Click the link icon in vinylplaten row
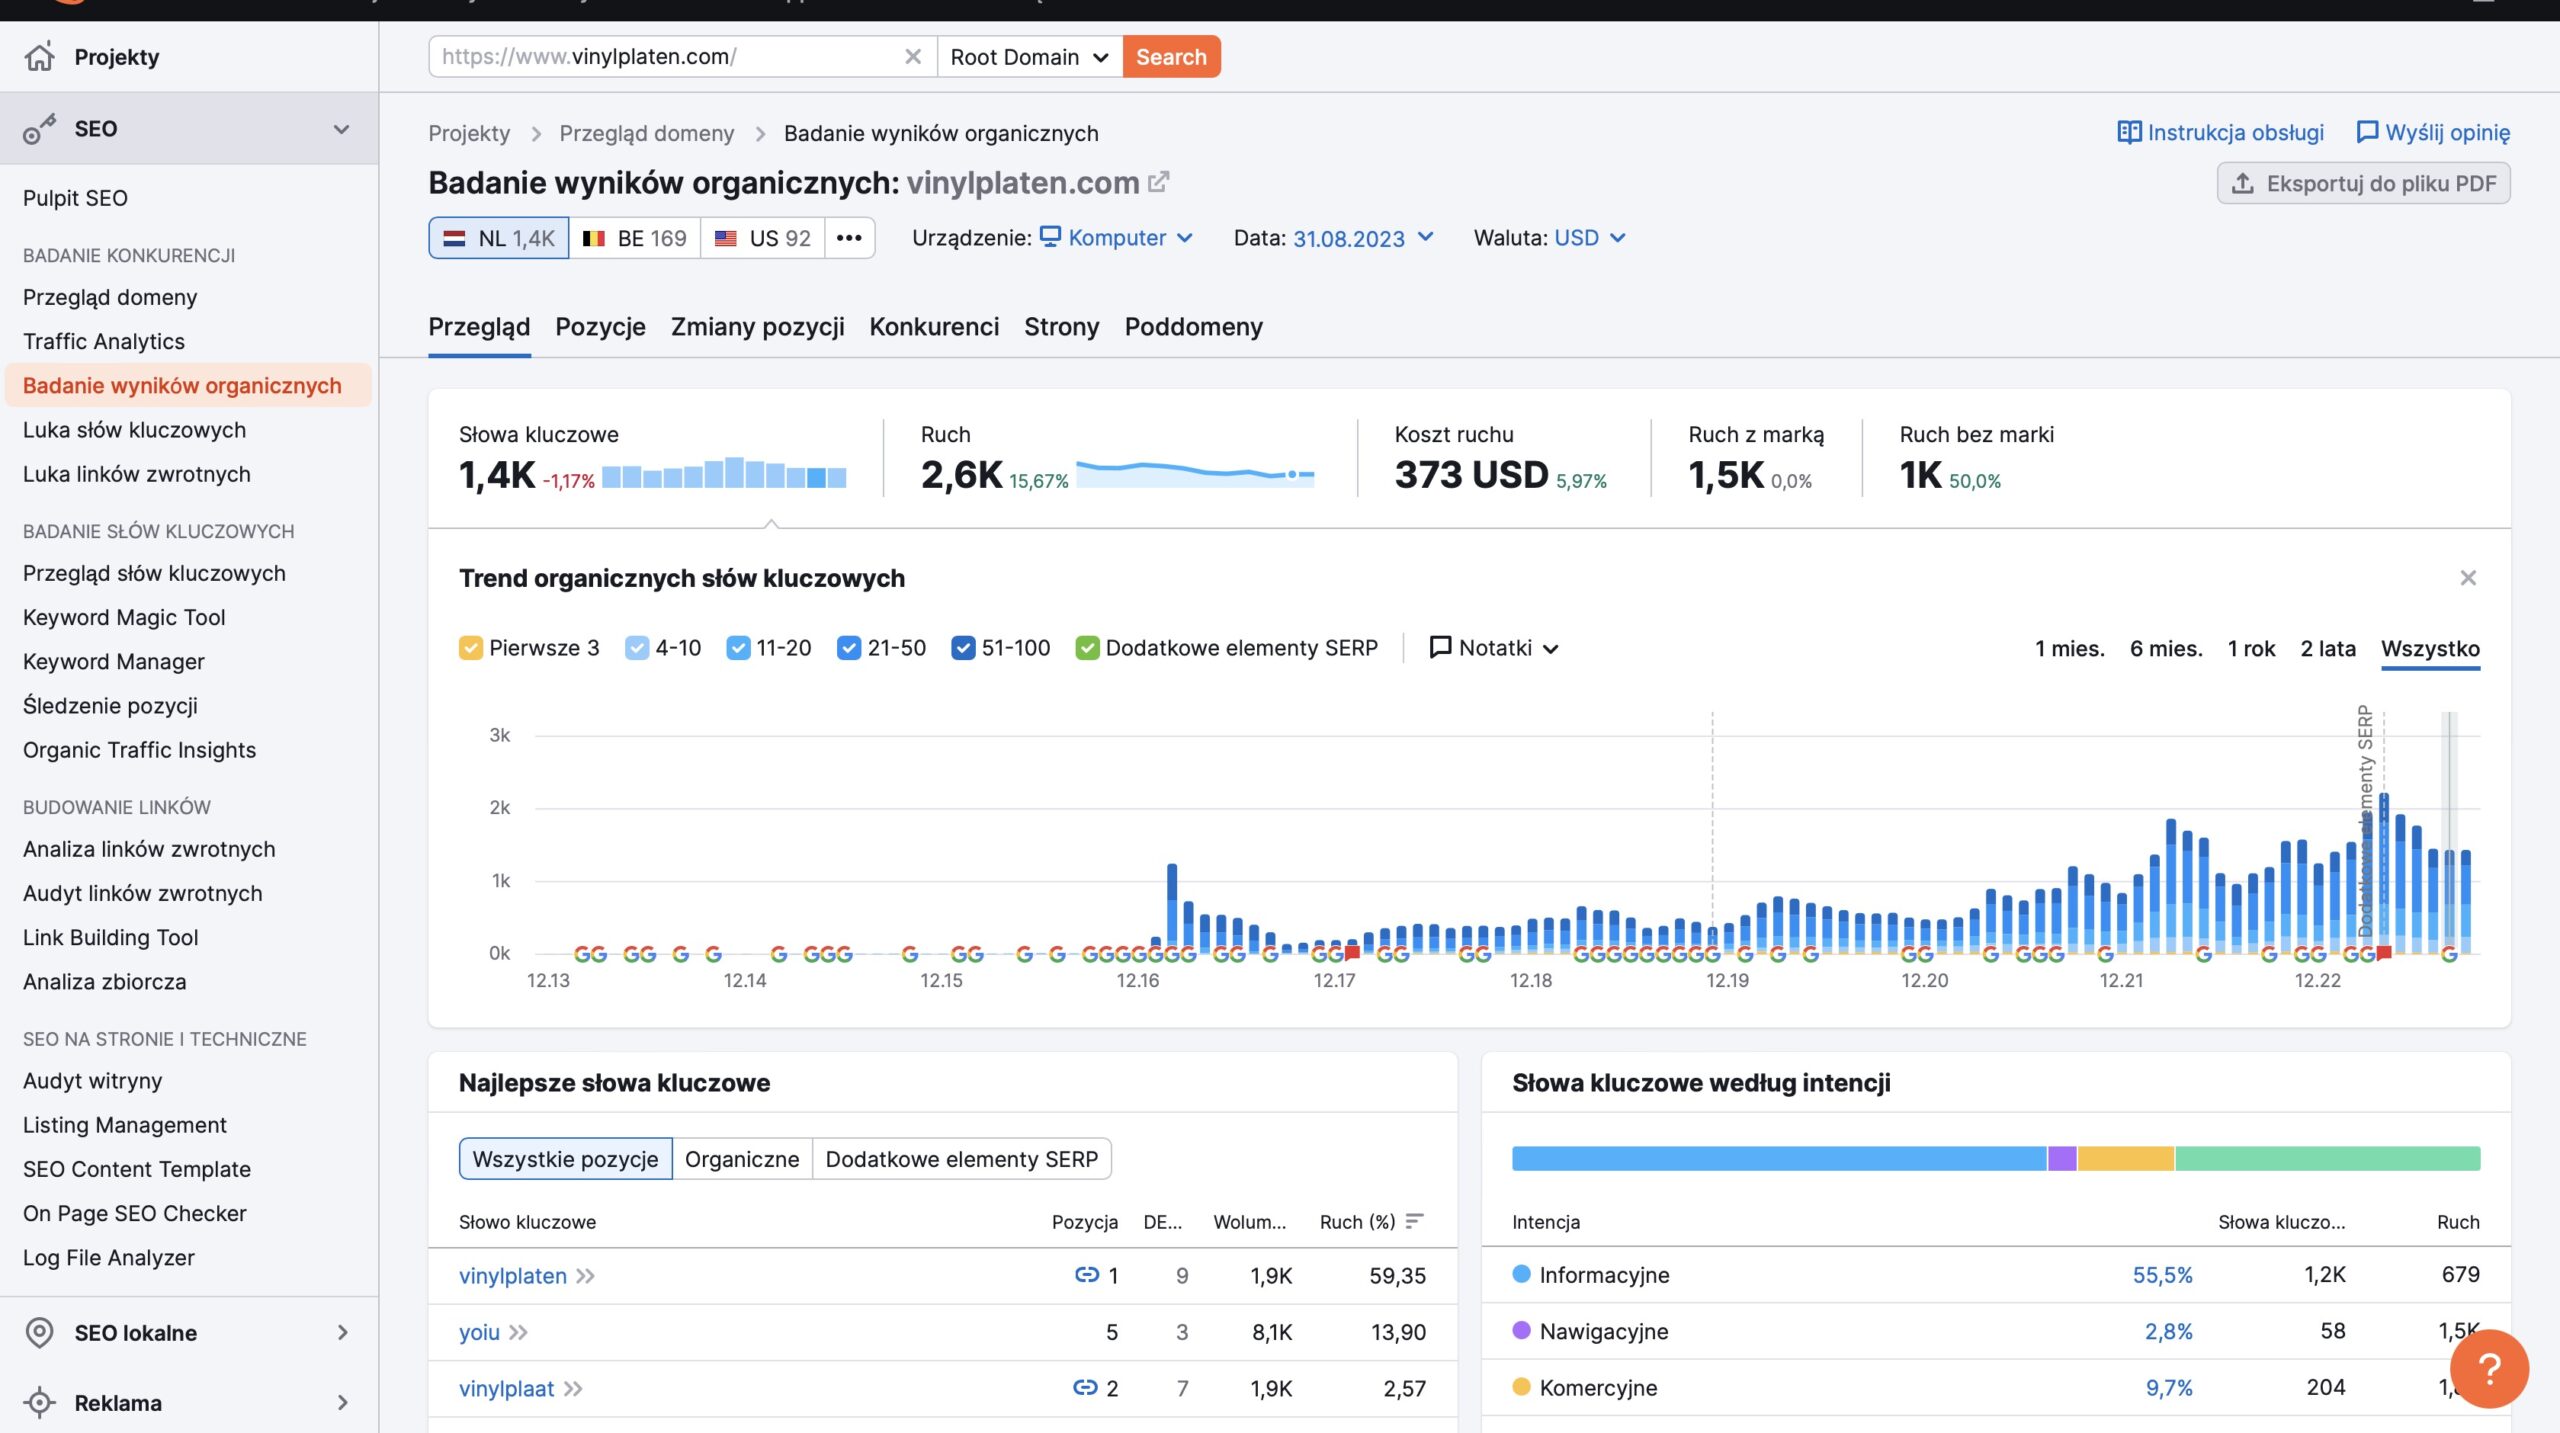 1086,1275
